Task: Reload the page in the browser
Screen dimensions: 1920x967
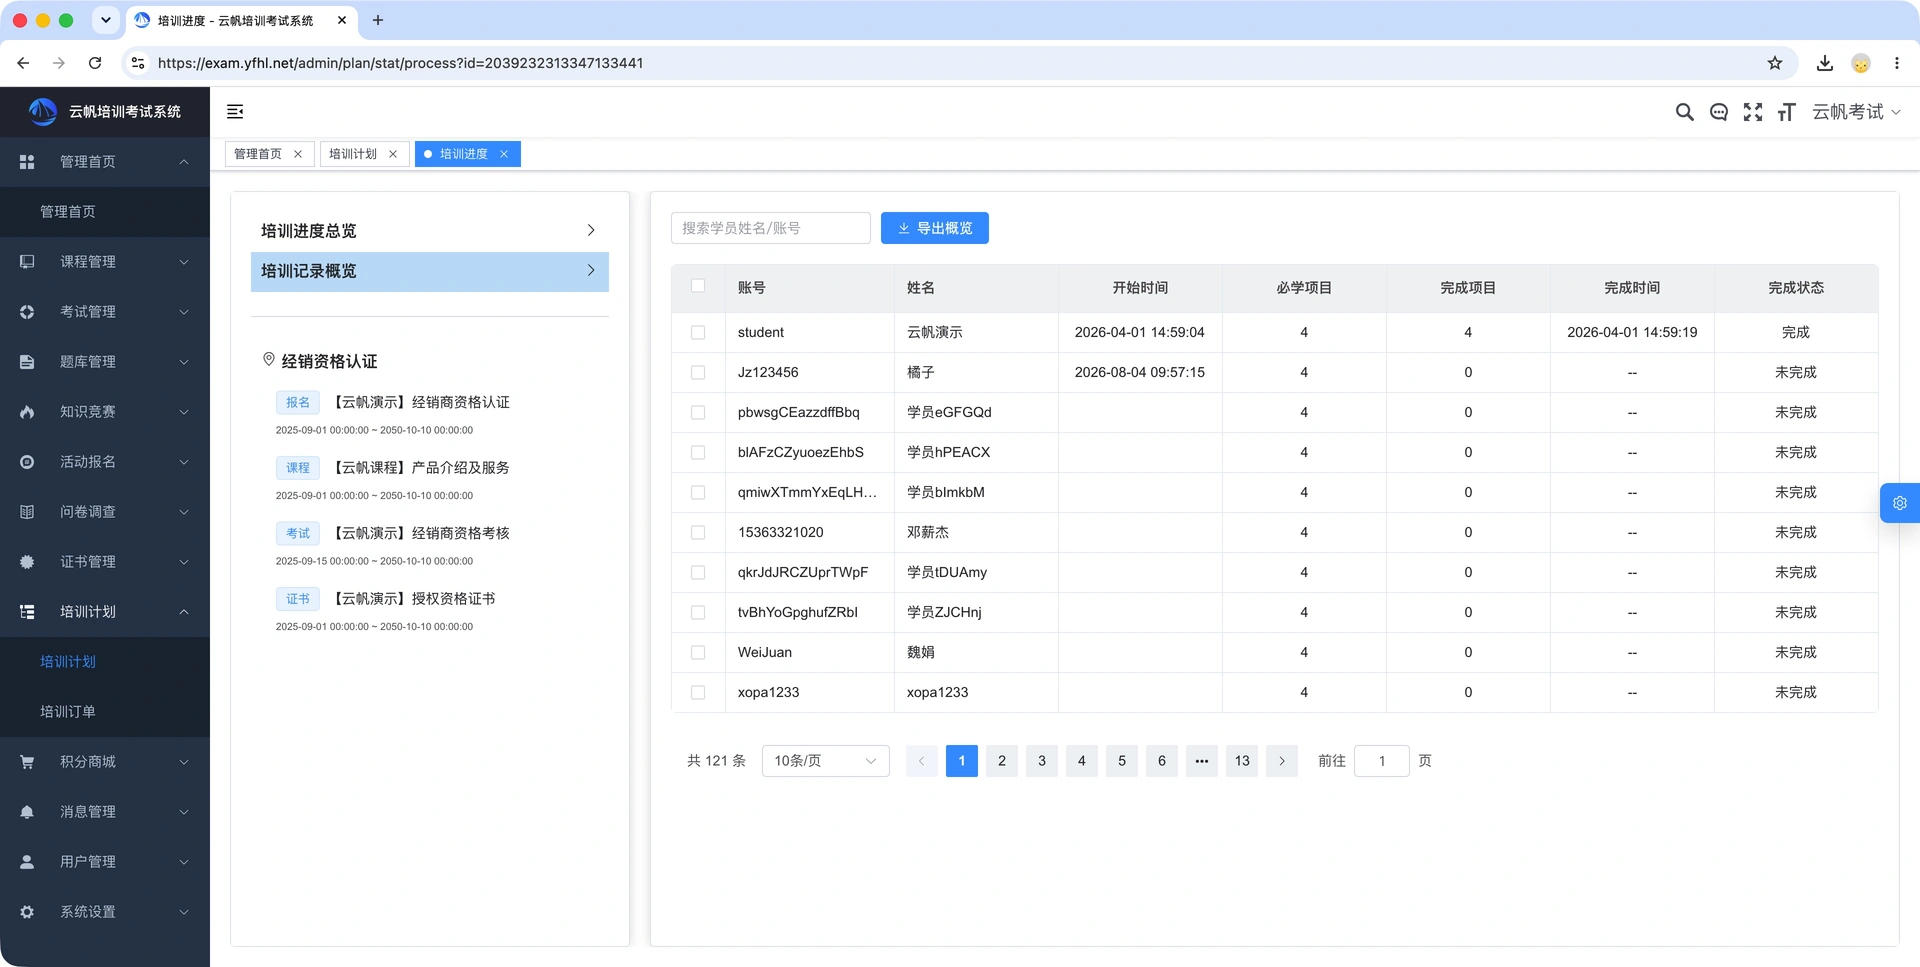Action: pyautogui.click(x=95, y=63)
